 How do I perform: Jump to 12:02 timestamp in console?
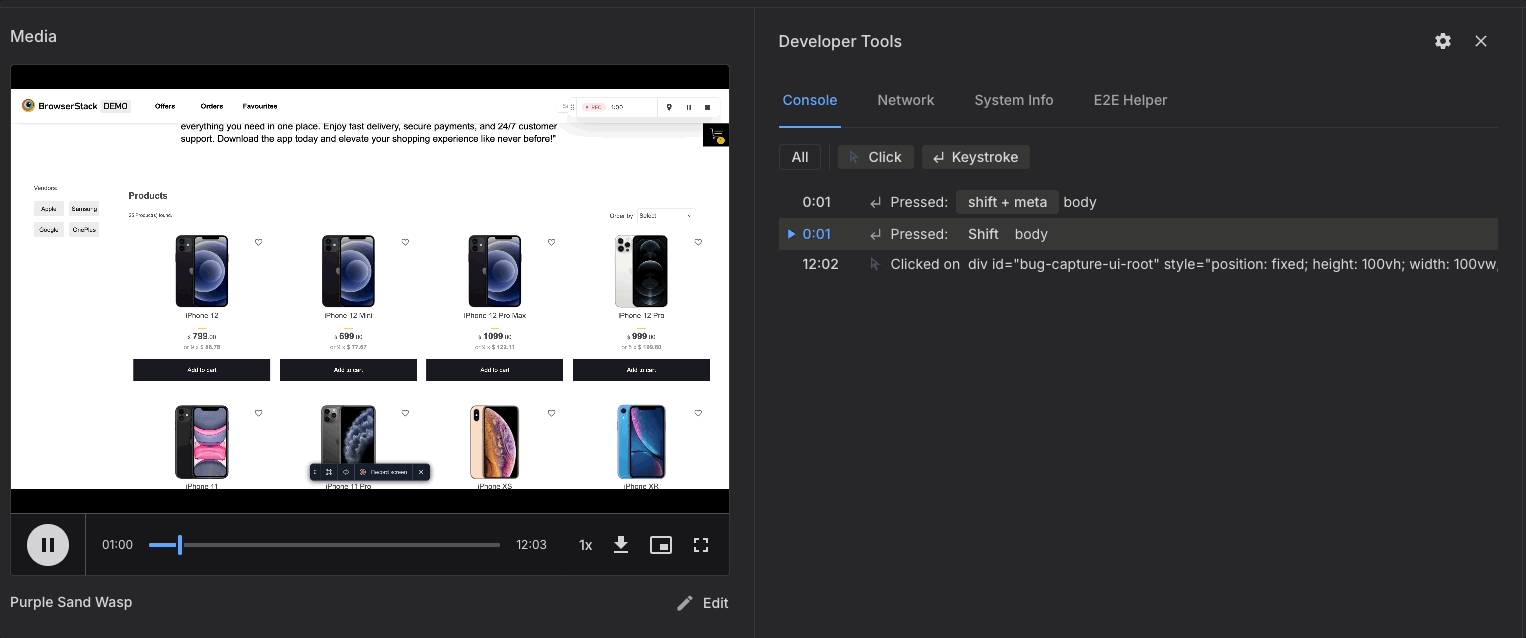(820, 265)
